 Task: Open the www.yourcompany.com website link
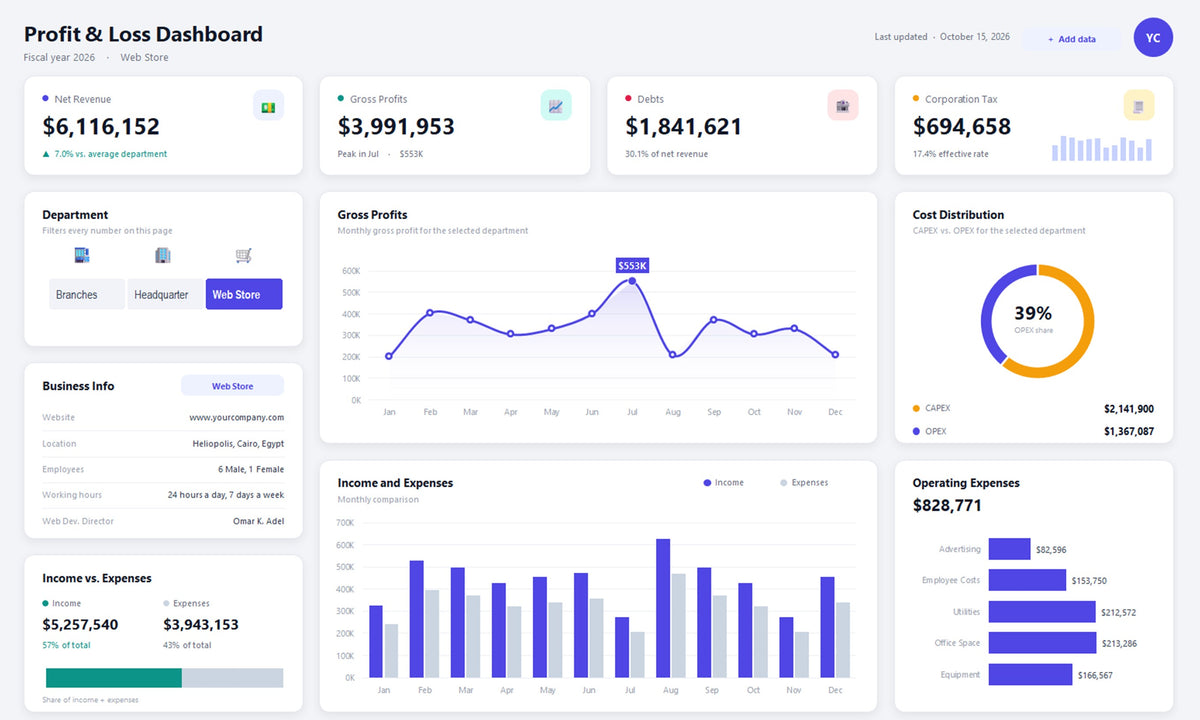236,417
